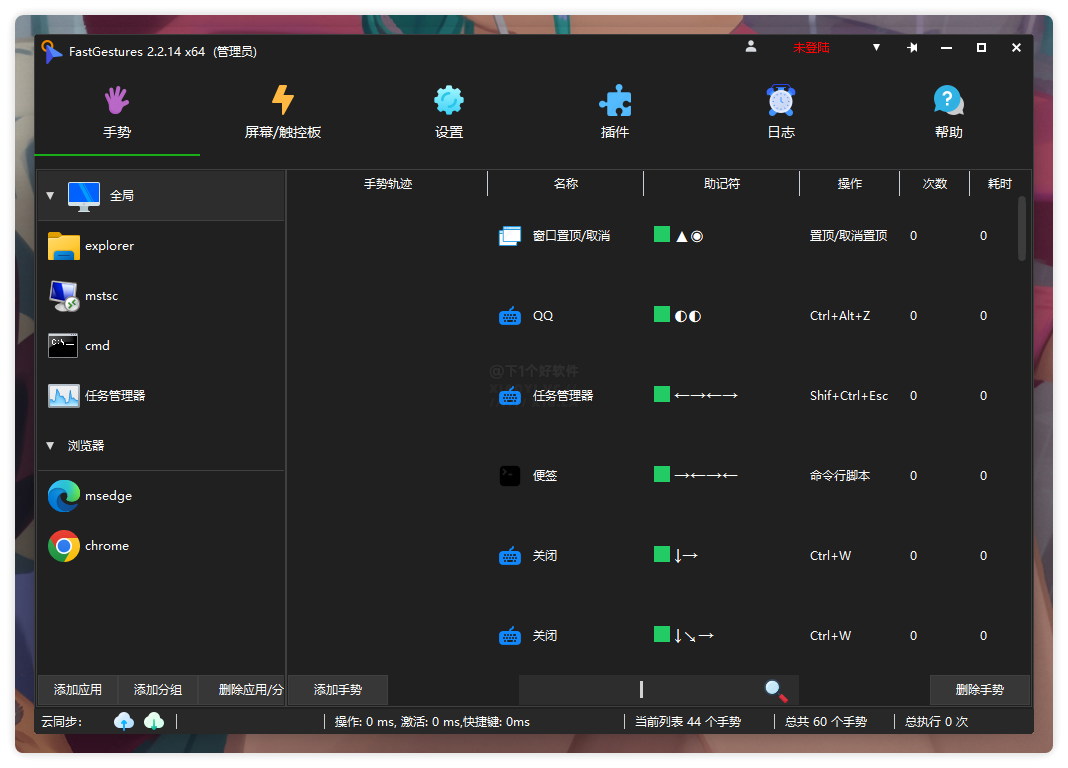Click the 窗口置顶/取消 window icon
Screen dimensions: 1068x768
click(509, 236)
